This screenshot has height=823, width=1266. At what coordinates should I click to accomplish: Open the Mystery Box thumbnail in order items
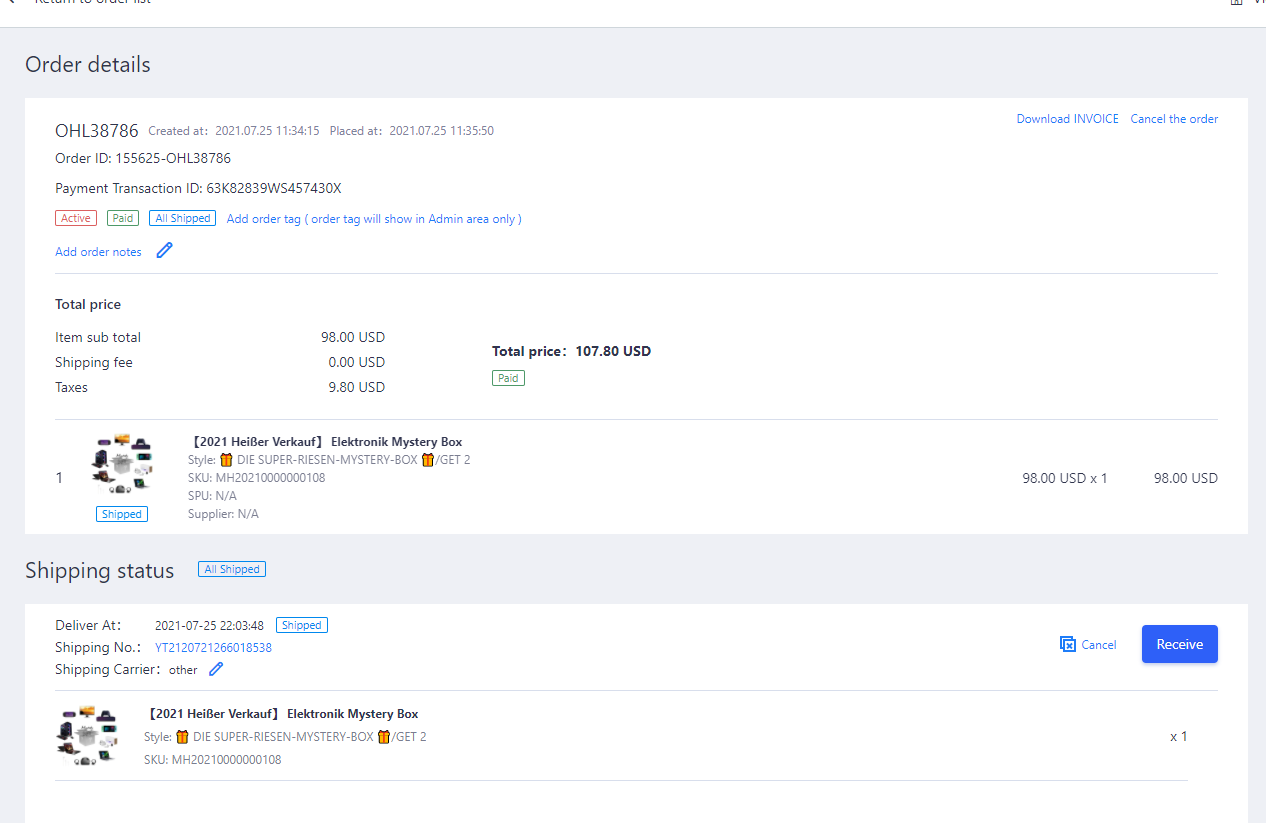pos(121,465)
